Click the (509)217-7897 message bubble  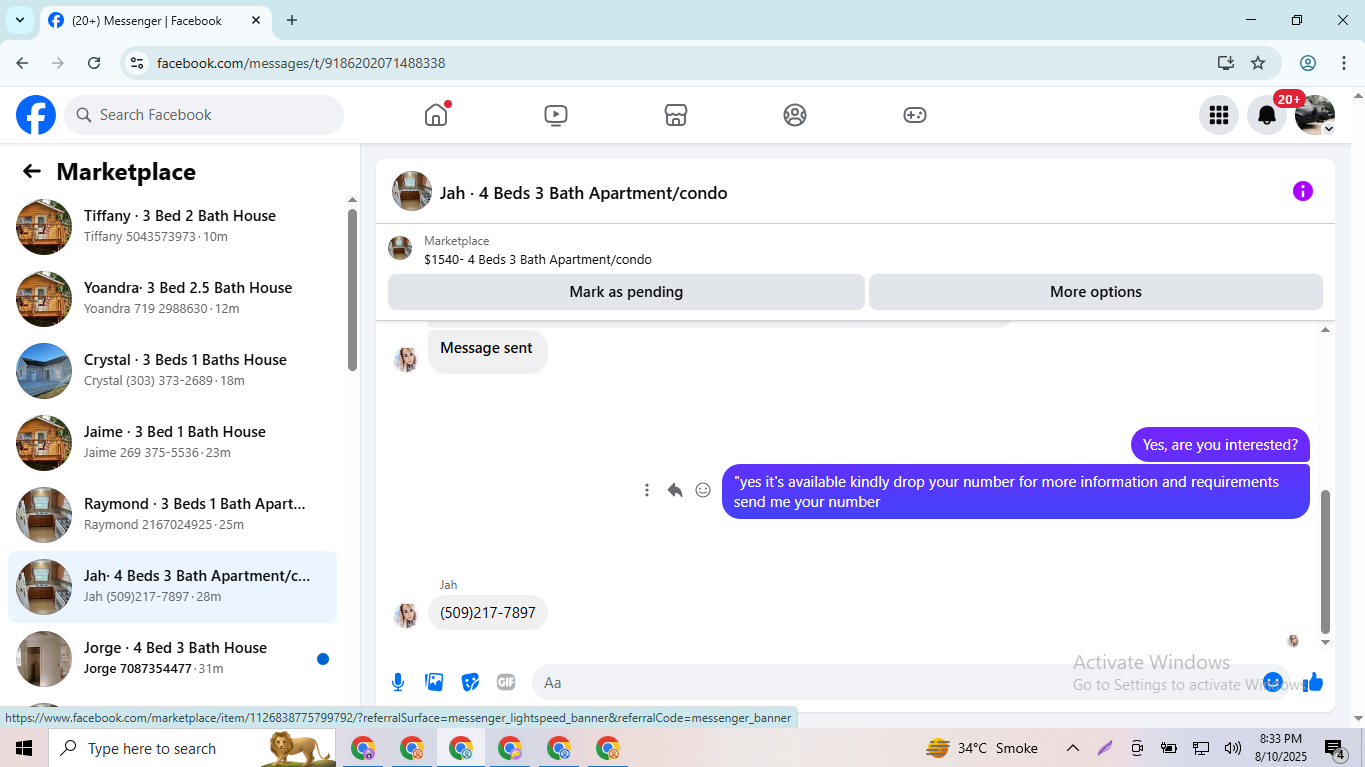pos(488,613)
